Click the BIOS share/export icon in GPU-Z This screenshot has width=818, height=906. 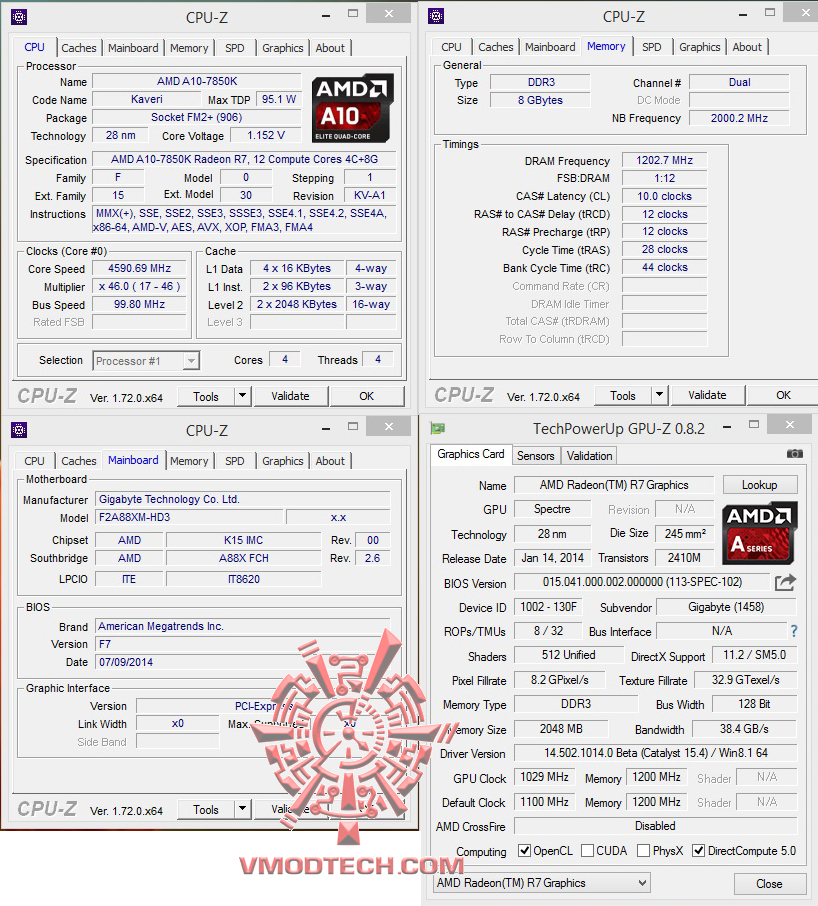point(785,582)
